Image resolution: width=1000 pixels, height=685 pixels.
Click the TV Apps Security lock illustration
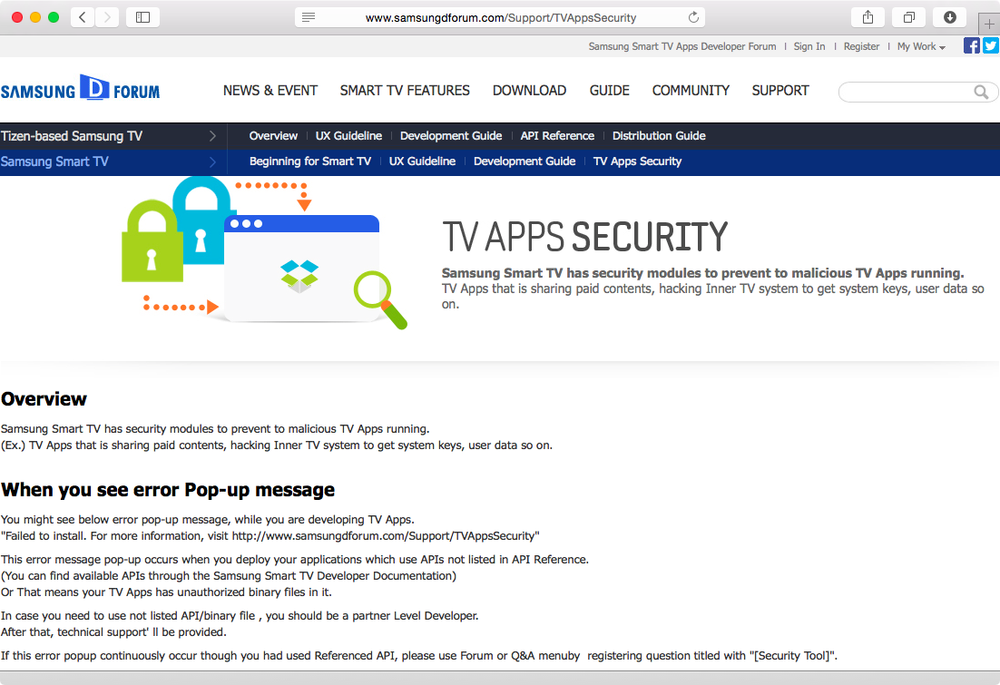(264, 253)
